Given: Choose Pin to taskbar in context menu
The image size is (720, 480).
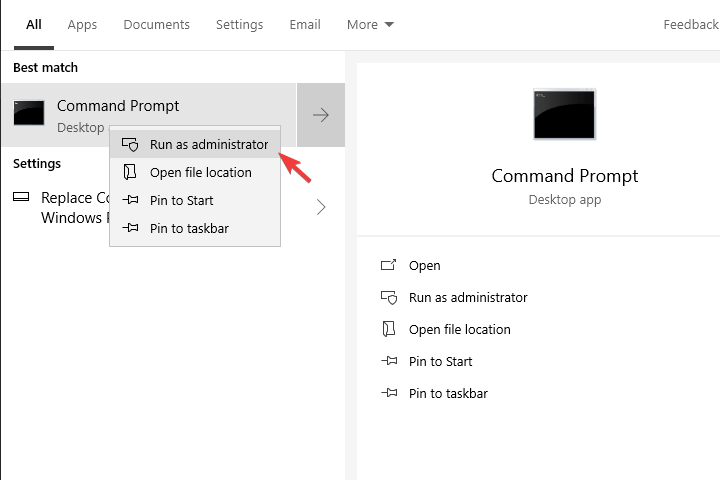Looking at the screenshot, I should [x=195, y=228].
